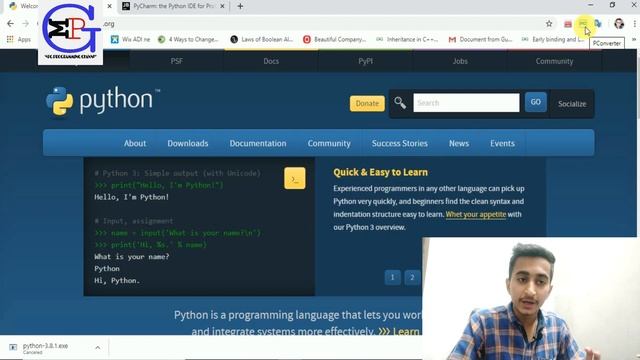Click the browser back arrow
Image resolution: width=640 pixels, height=360 pixels.
click(11, 24)
